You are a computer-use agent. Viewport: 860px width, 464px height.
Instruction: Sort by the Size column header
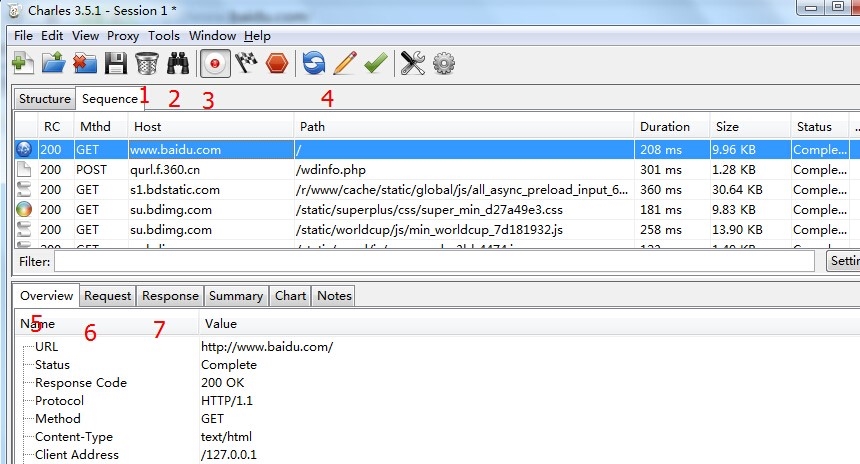coord(750,127)
